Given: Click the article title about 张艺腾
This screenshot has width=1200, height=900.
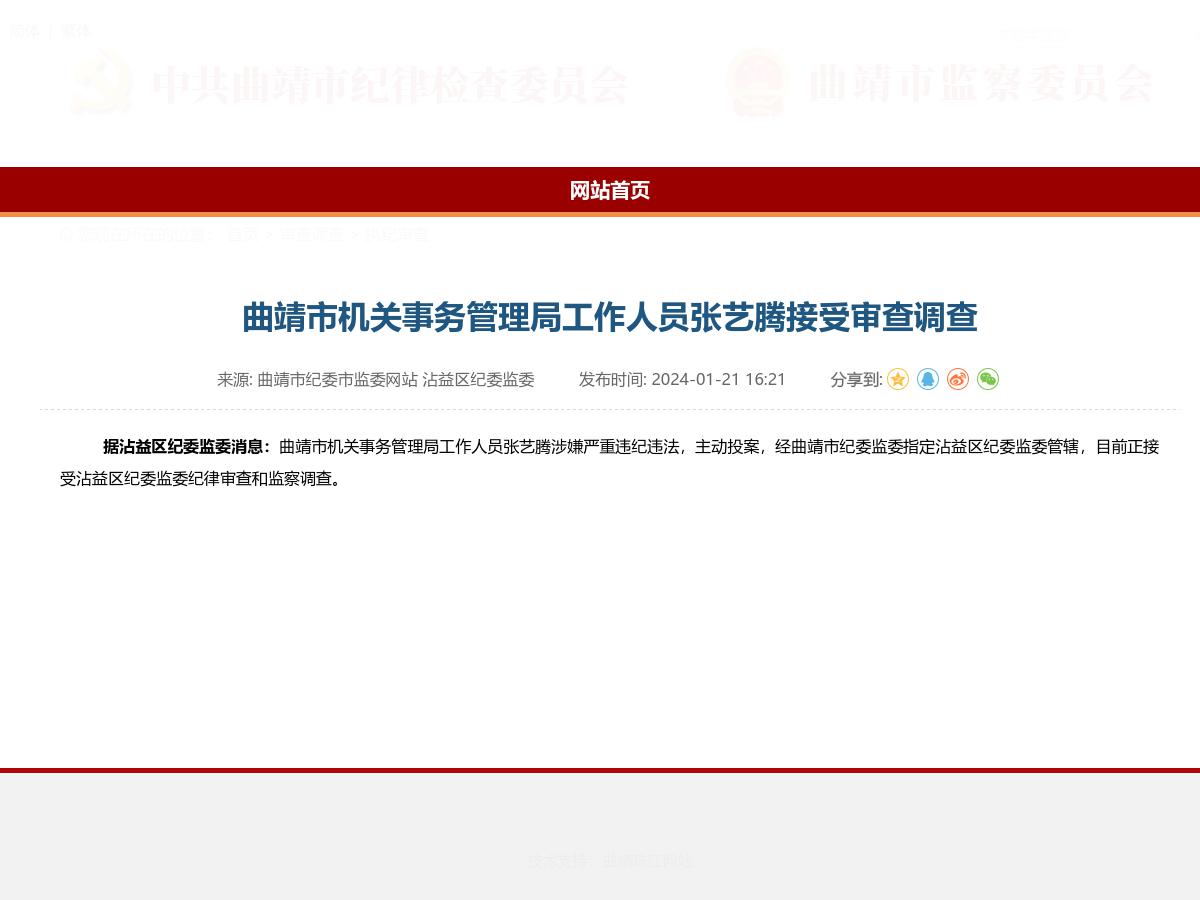Looking at the screenshot, I should click(610, 317).
